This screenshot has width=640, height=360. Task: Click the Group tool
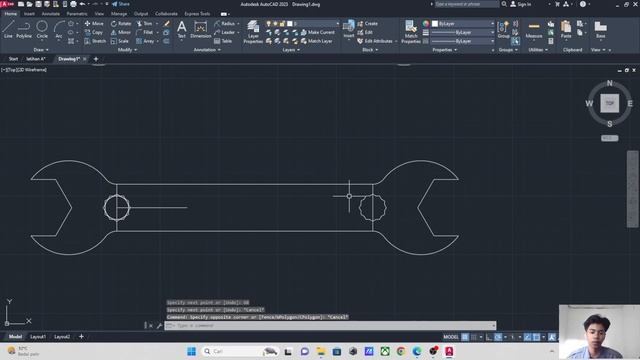pyautogui.click(x=504, y=29)
